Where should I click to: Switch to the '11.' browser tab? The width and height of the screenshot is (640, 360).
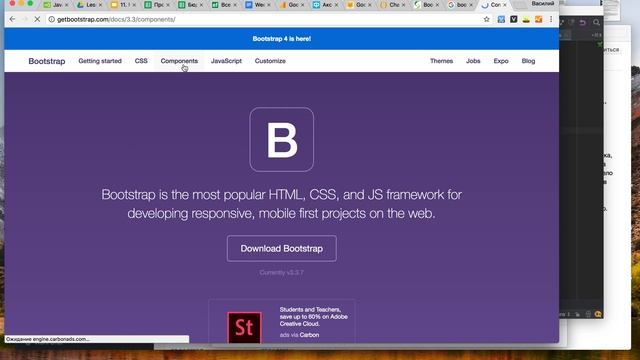(123, 5)
